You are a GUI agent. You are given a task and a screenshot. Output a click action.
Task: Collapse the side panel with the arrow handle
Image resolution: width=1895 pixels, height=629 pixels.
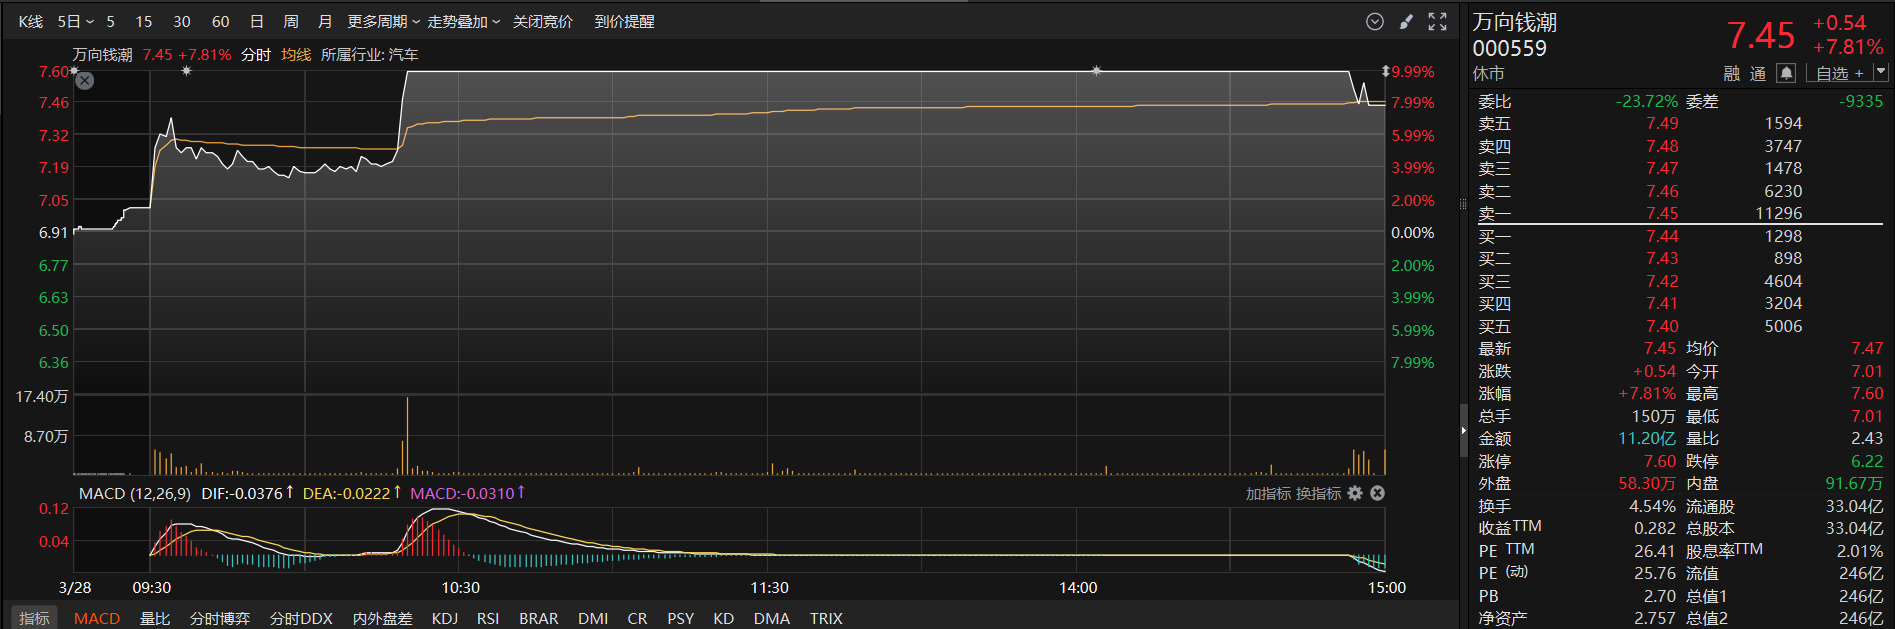[x=1463, y=430]
